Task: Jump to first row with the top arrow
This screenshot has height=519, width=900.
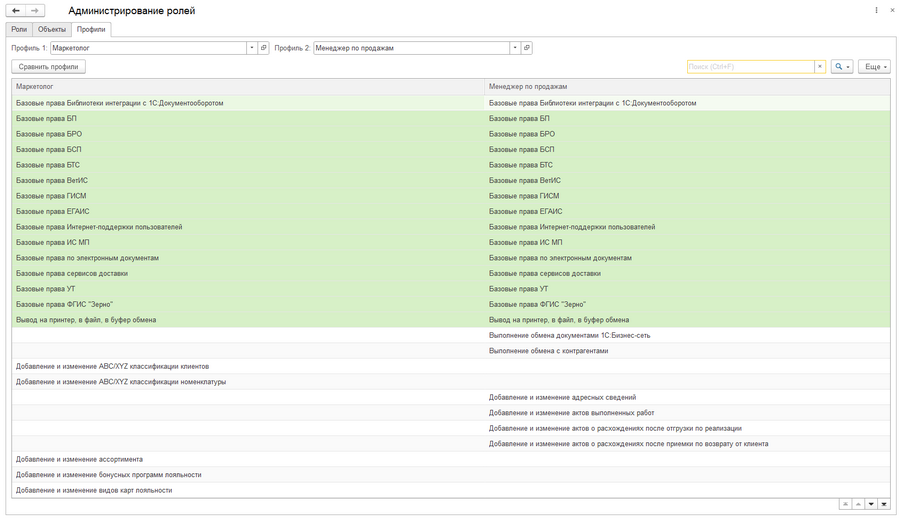Action: [x=845, y=504]
